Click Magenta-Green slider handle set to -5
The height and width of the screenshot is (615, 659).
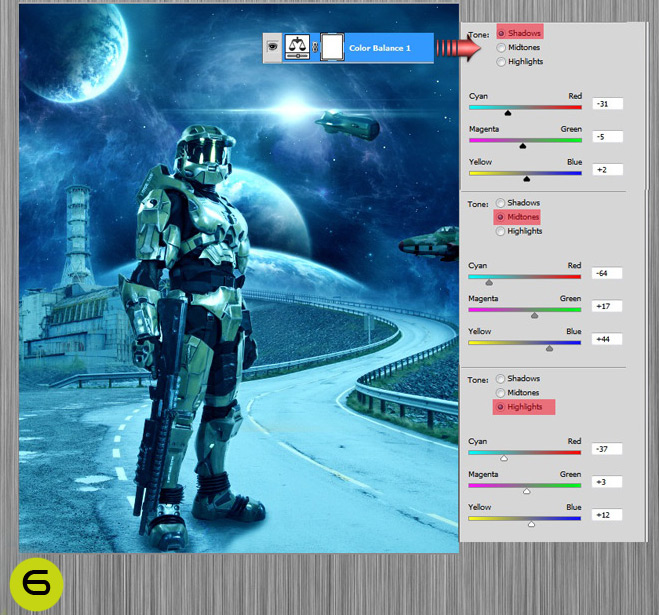(x=523, y=145)
